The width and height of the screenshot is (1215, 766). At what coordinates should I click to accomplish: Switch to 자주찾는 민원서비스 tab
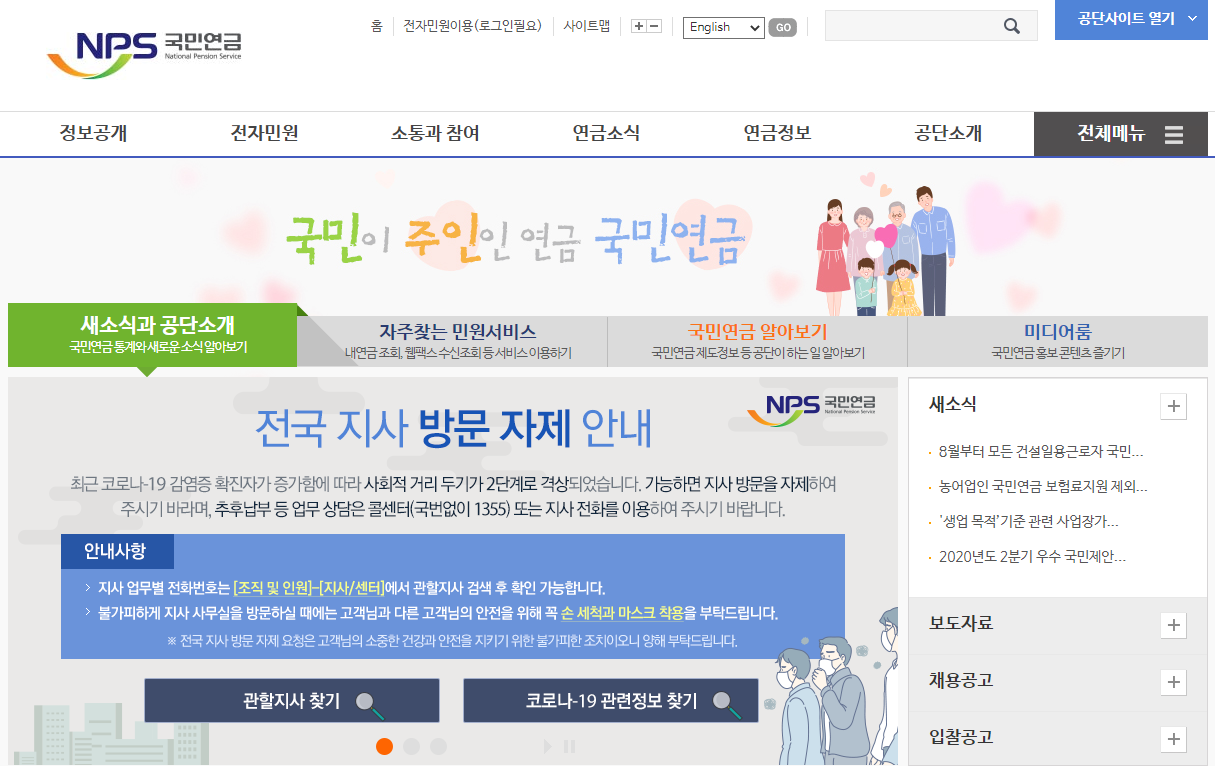tap(457, 342)
